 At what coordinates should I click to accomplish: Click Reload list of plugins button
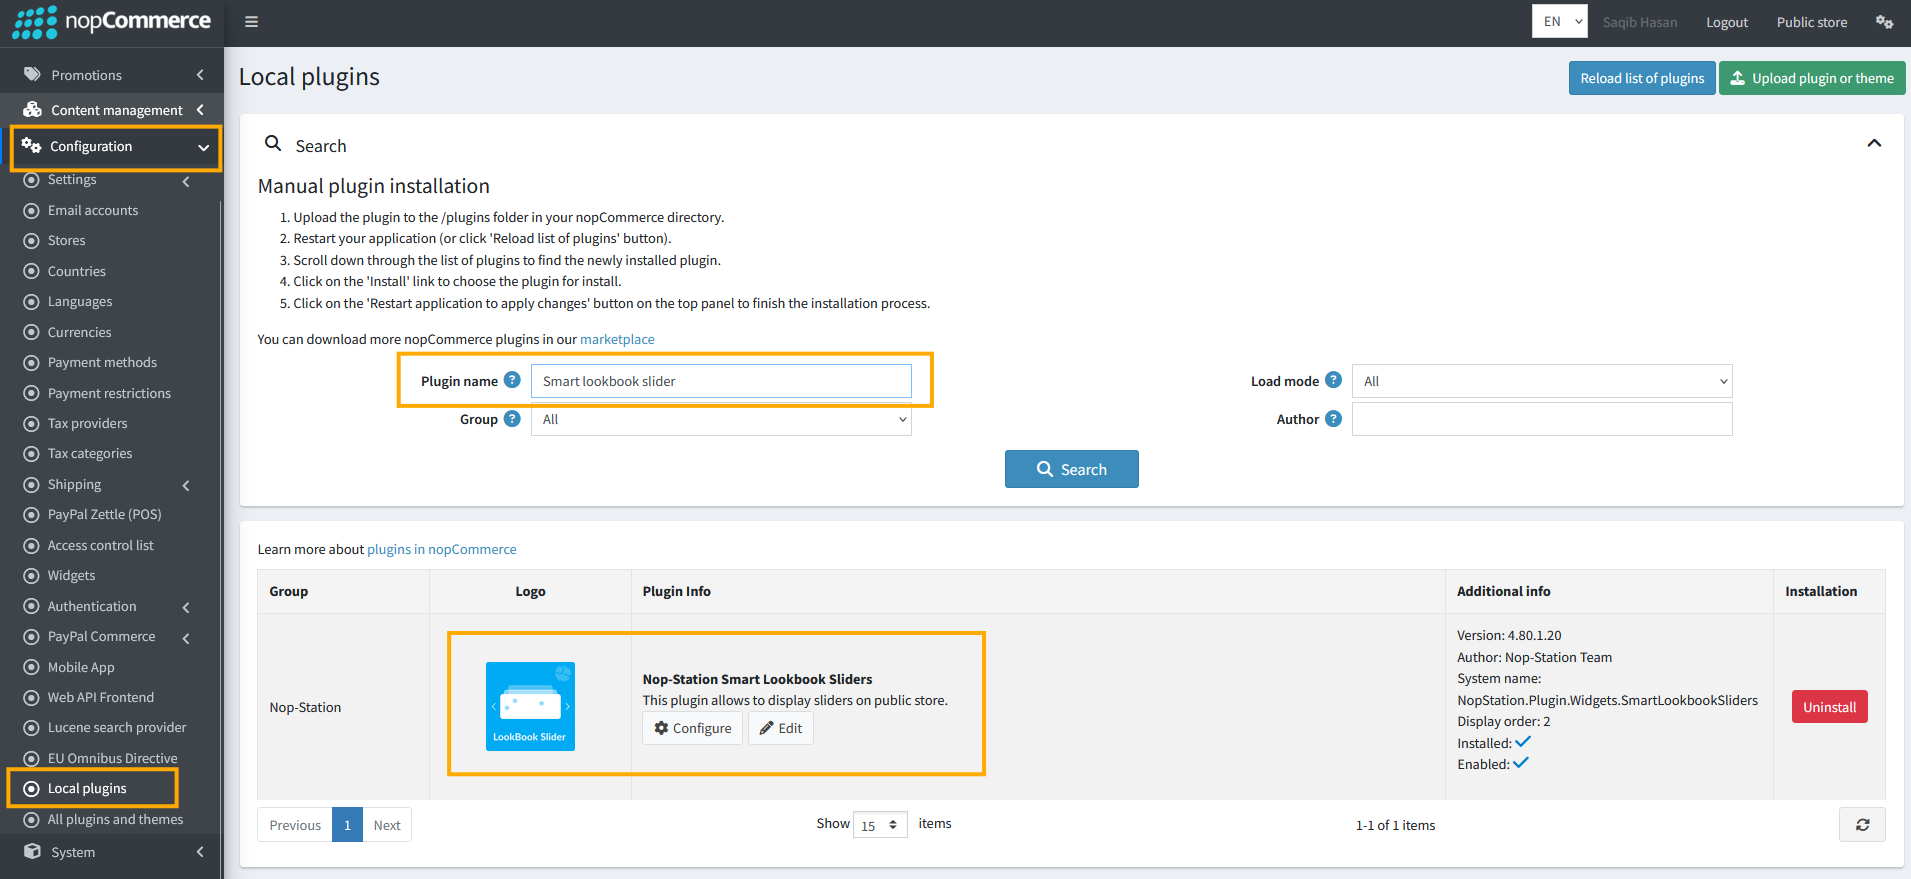coord(1642,78)
